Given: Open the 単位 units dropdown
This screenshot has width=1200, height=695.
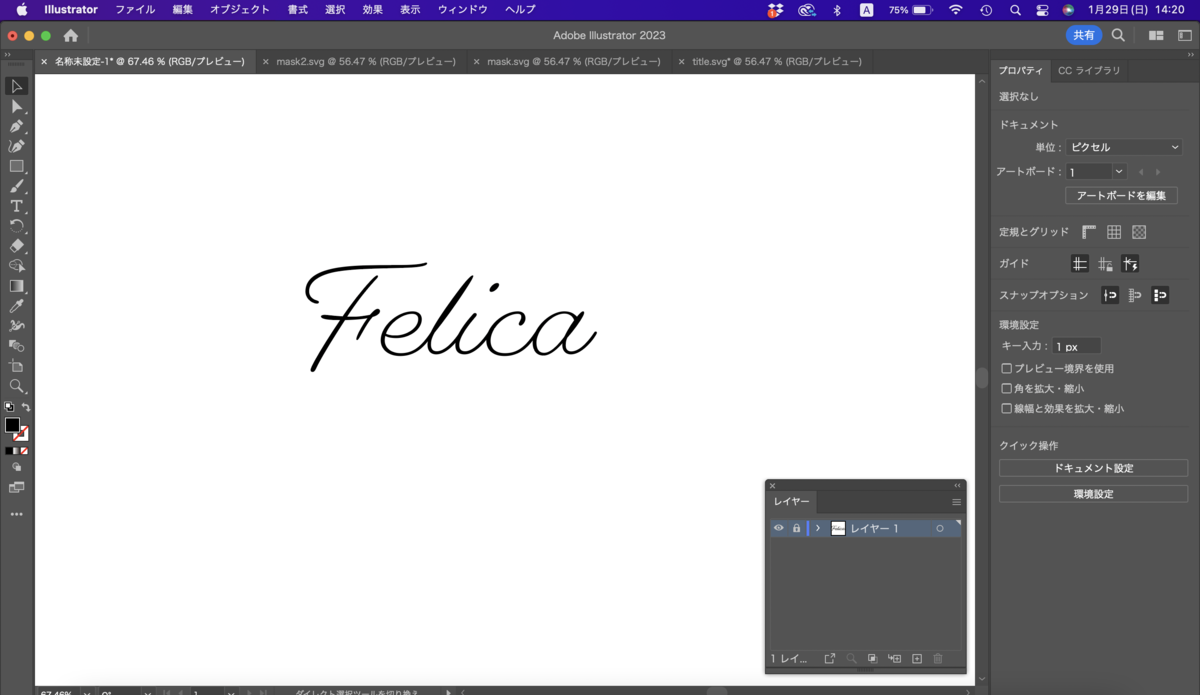Looking at the screenshot, I should pyautogui.click(x=1124, y=147).
